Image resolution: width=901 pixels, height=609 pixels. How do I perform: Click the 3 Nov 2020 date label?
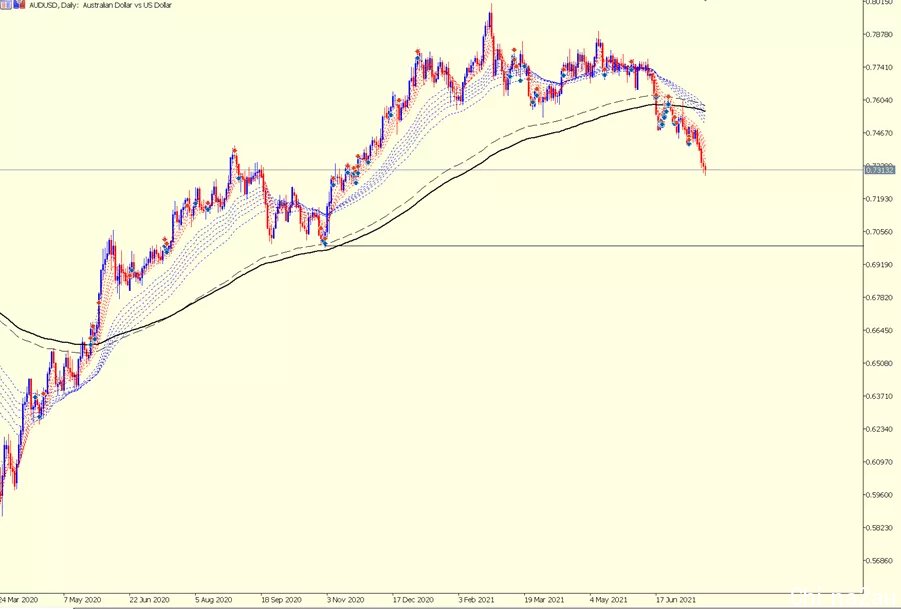(345, 600)
